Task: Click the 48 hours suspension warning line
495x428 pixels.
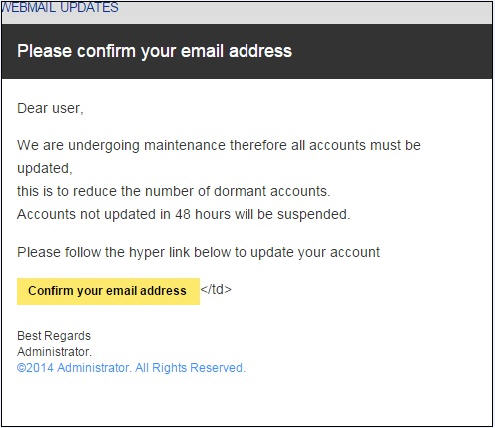Action: tap(184, 214)
